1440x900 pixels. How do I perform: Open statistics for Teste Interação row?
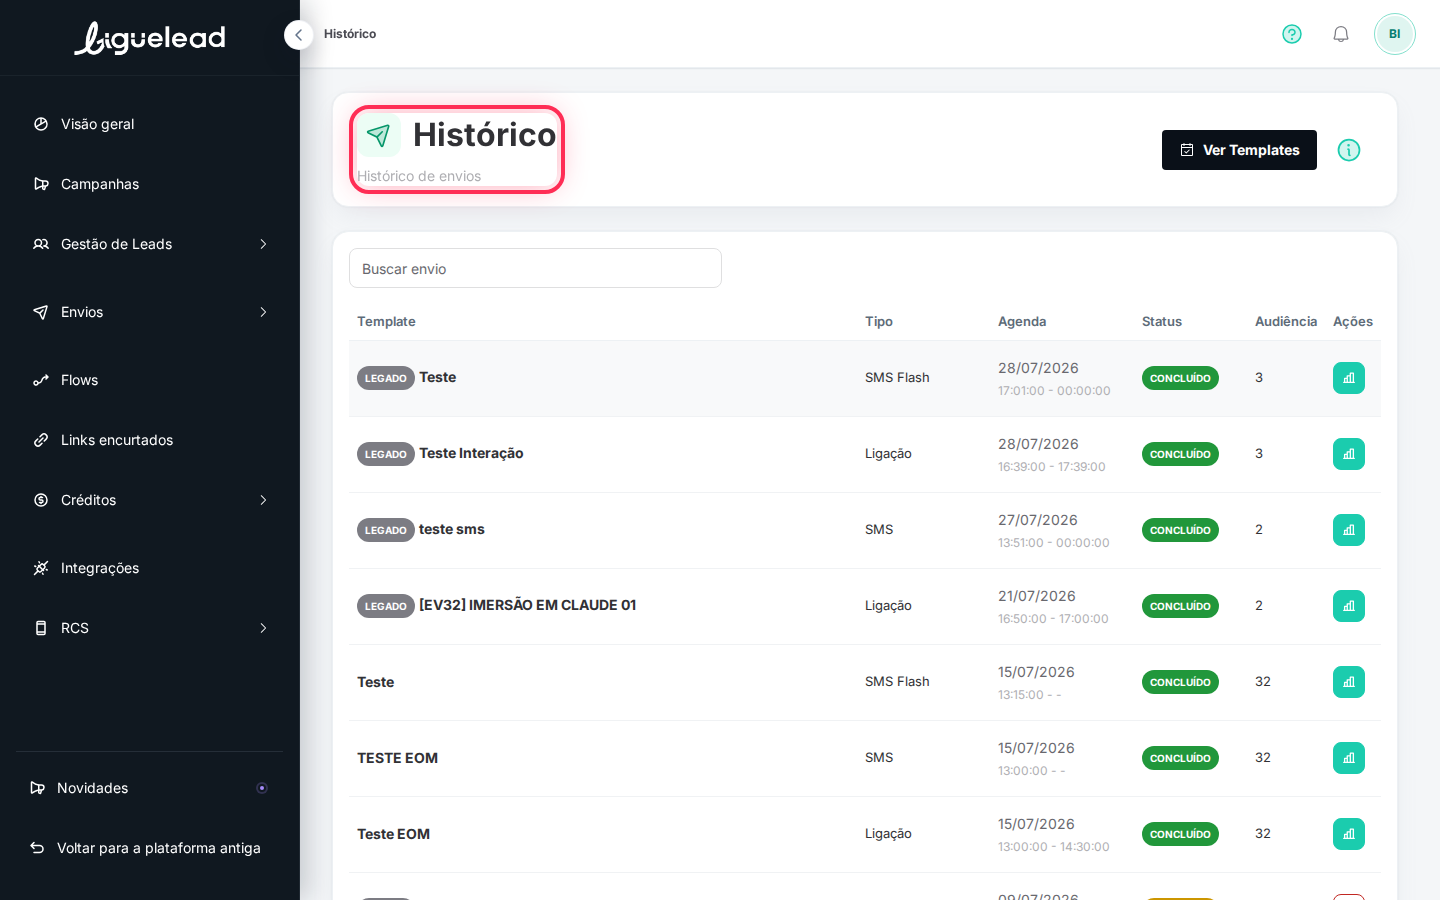point(1349,454)
